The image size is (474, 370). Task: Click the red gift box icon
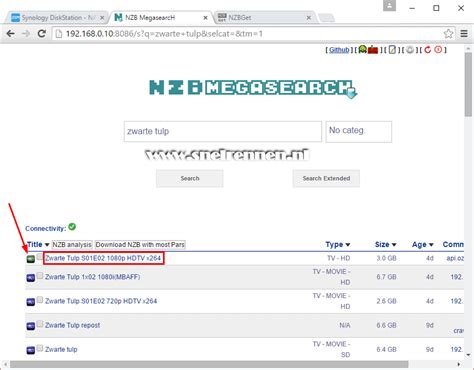[373, 50]
